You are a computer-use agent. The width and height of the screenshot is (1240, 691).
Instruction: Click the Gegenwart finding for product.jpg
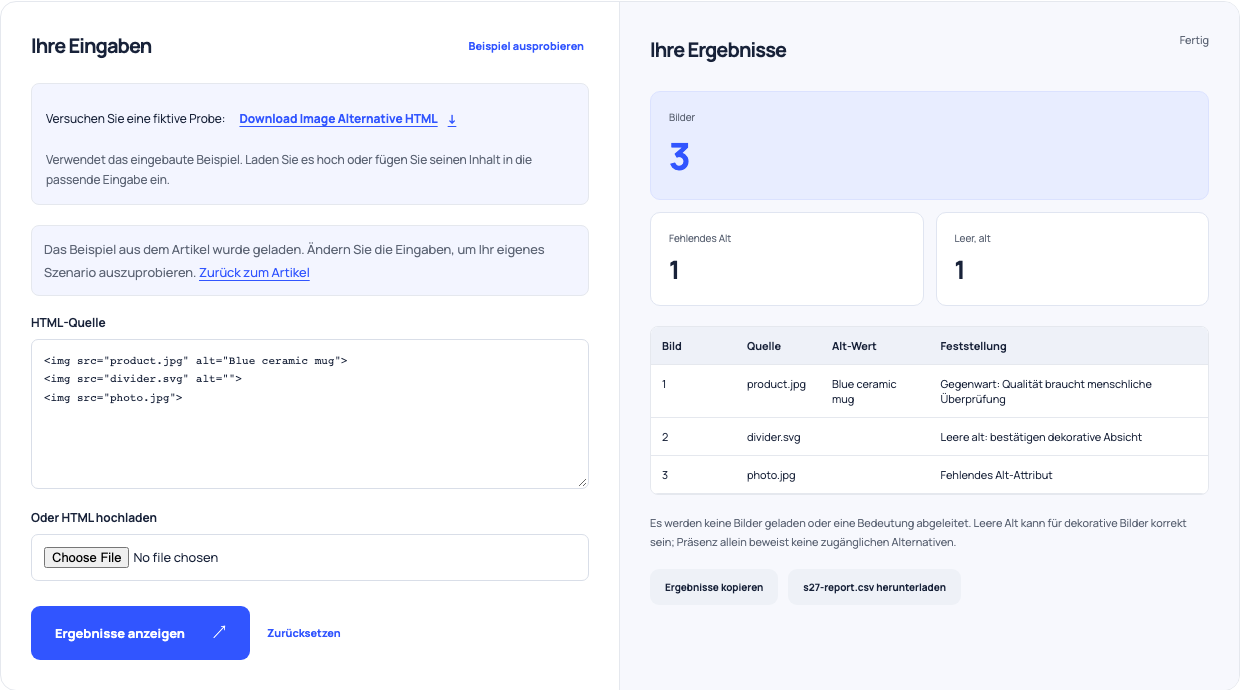pos(1046,391)
